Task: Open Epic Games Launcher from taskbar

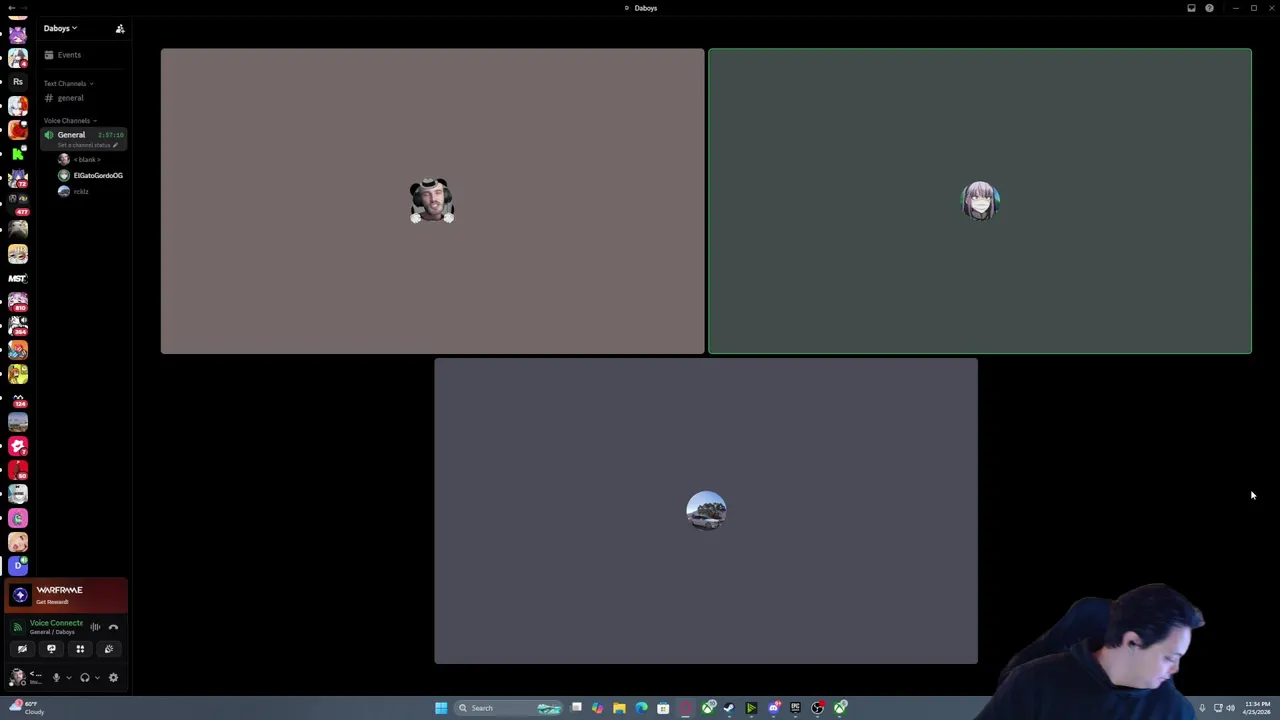Action: pyautogui.click(x=795, y=708)
